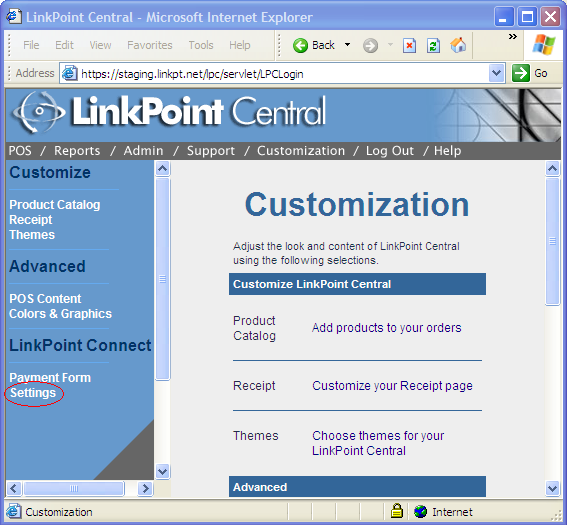Viewport: 567px width, 525px height.
Task: Click the main page scroll down arrow
Action: (x=553, y=489)
